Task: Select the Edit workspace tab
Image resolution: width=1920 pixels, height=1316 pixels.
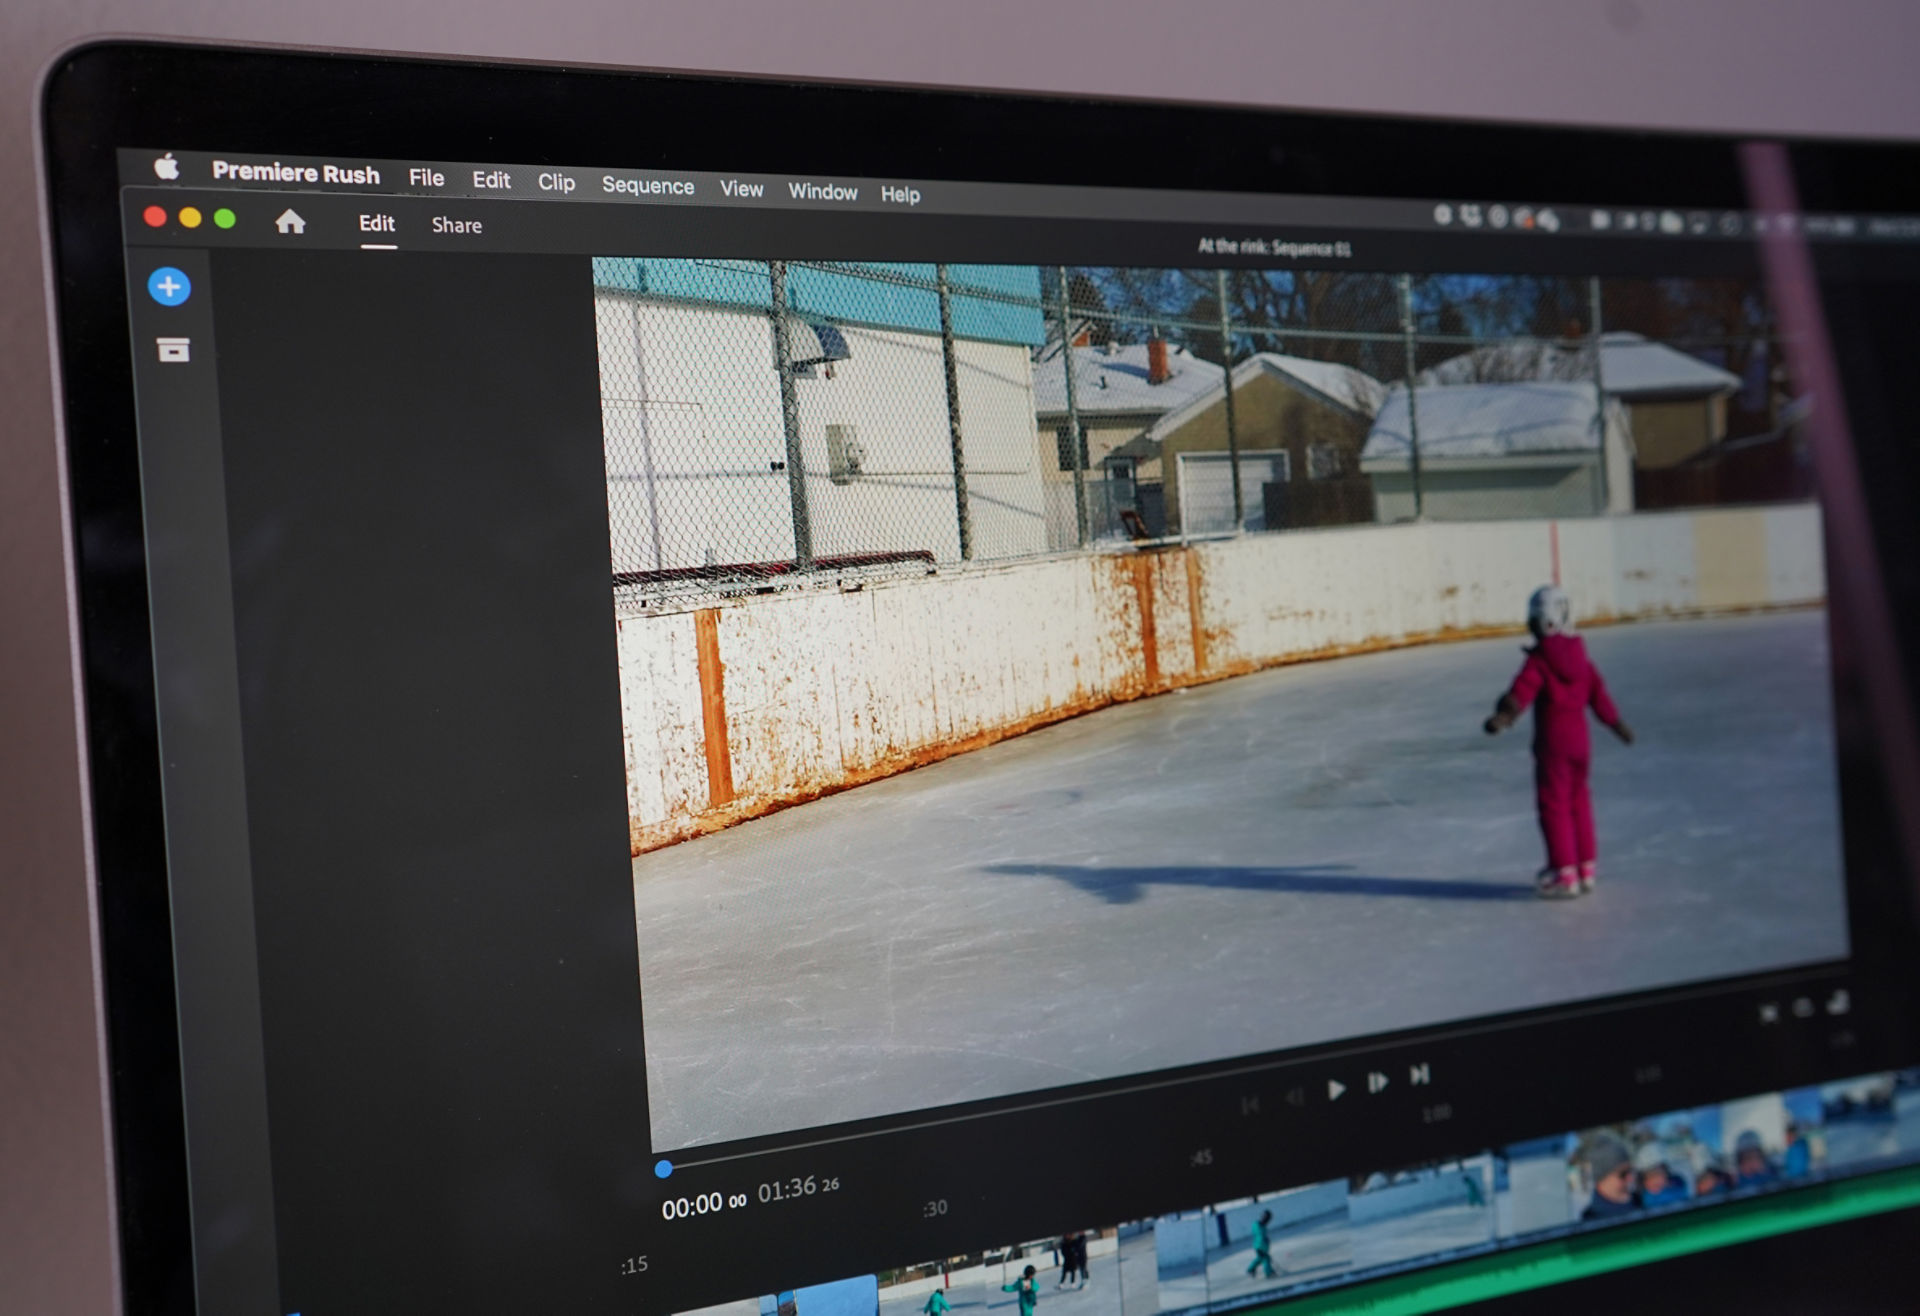Action: (377, 223)
